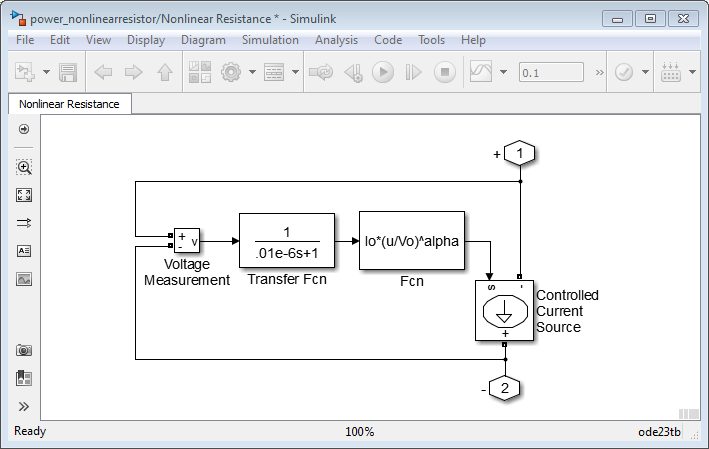Image resolution: width=709 pixels, height=449 pixels.
Task: Click the Up to Parent arrow
Action: [x=165, y=73]
